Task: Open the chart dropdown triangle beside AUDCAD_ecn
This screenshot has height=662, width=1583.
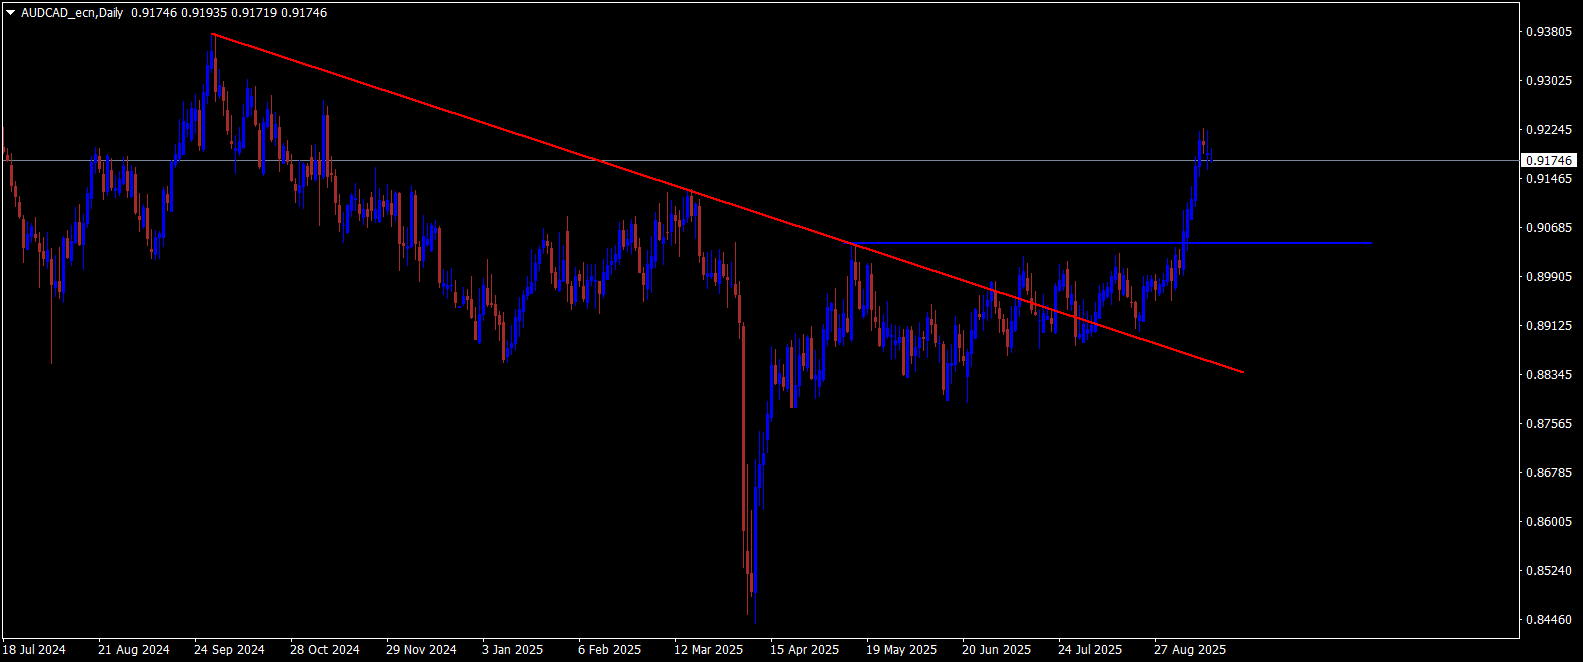Action: click(x=11, y=13)
